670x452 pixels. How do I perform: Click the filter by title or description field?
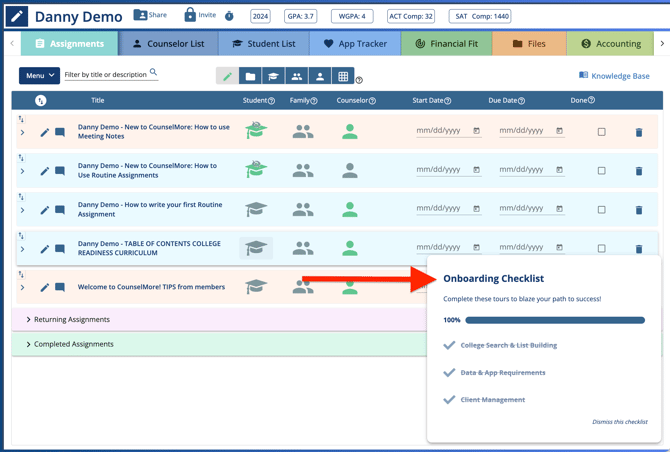pyautogui.click(x=105, y=75)
